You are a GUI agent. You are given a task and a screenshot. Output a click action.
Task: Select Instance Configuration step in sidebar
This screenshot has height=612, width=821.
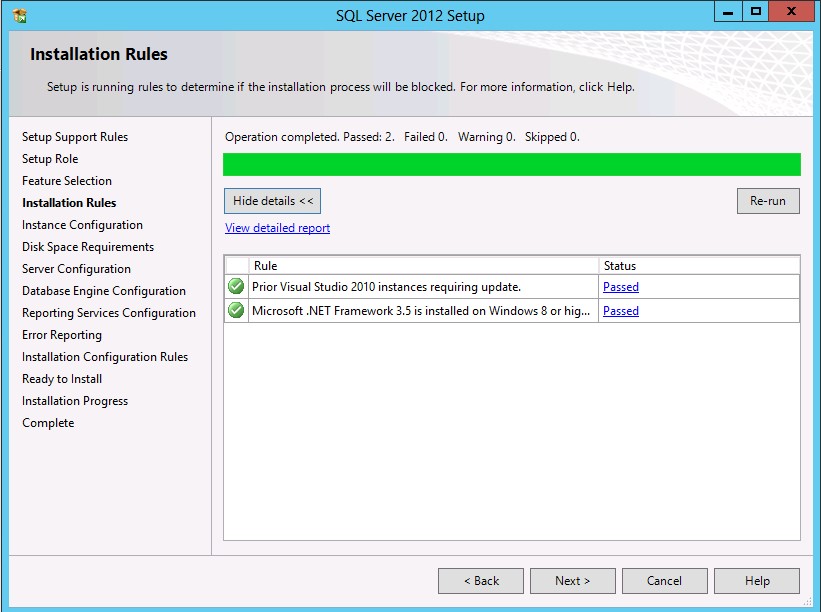pos(82,225)
